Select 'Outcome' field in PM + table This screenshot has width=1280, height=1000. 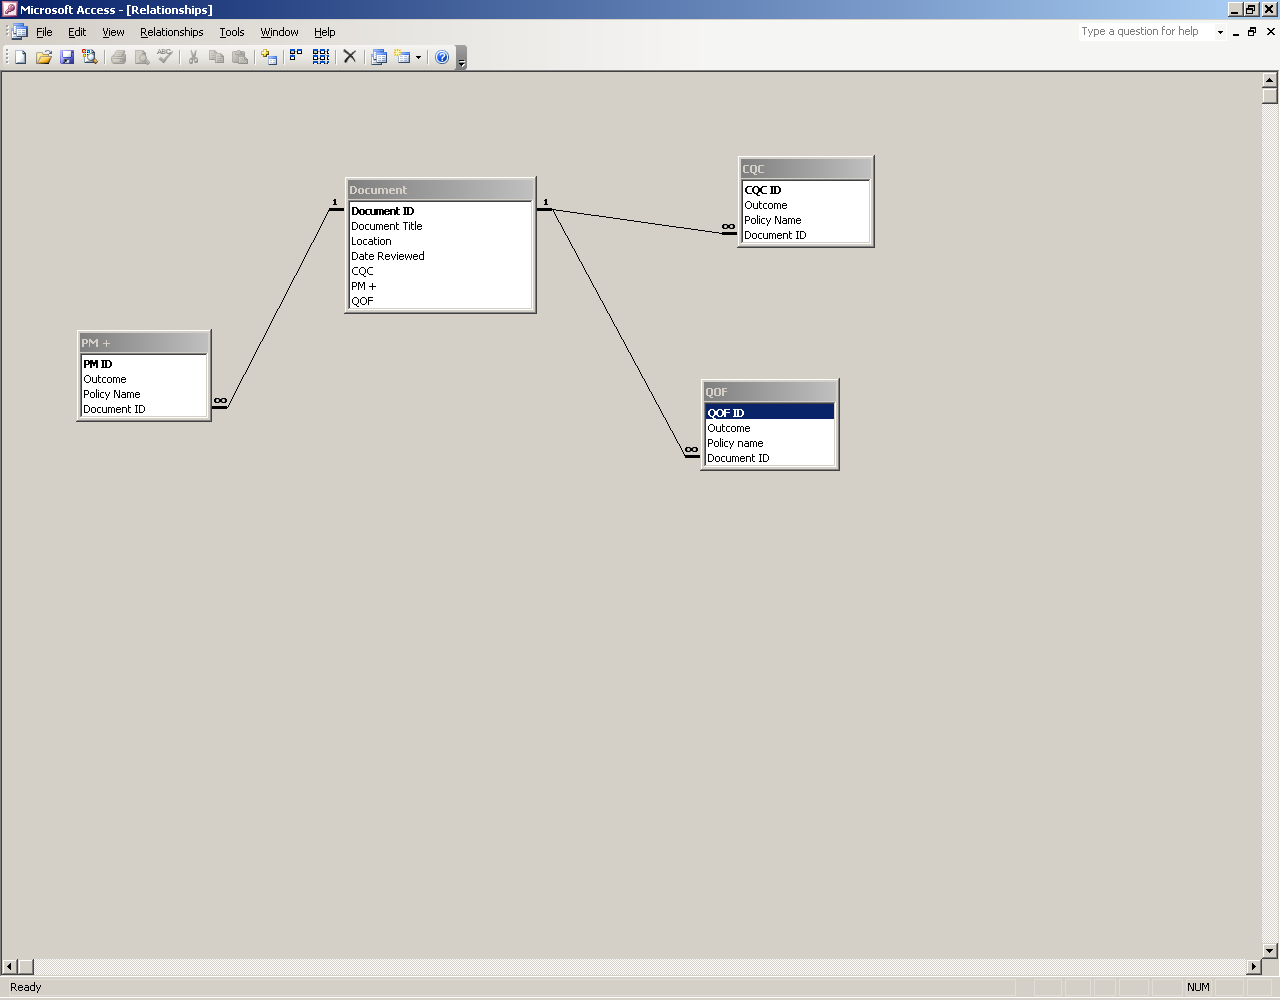144,379
